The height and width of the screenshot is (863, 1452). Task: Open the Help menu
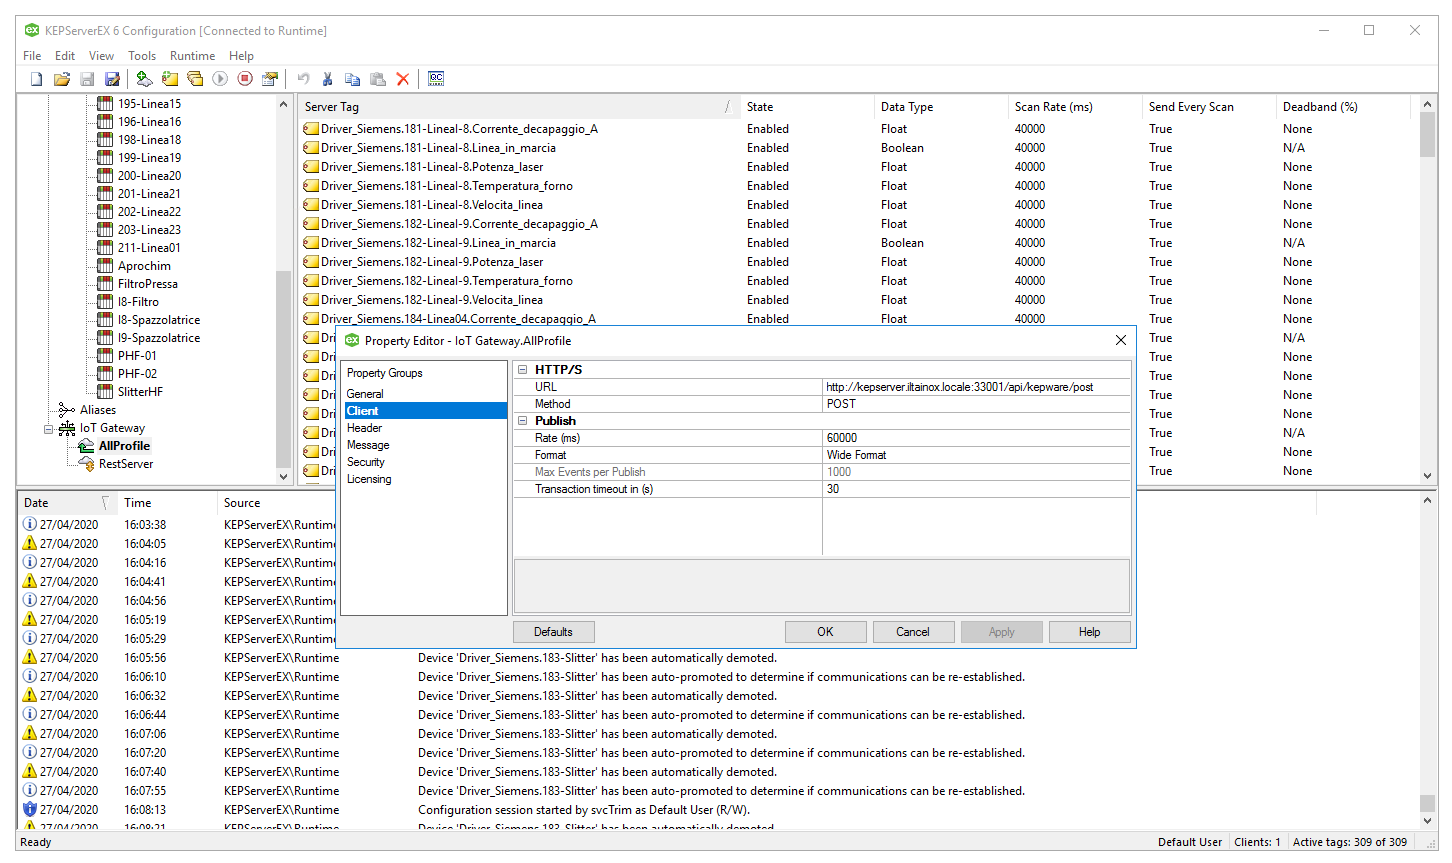(x=241, y=56)
